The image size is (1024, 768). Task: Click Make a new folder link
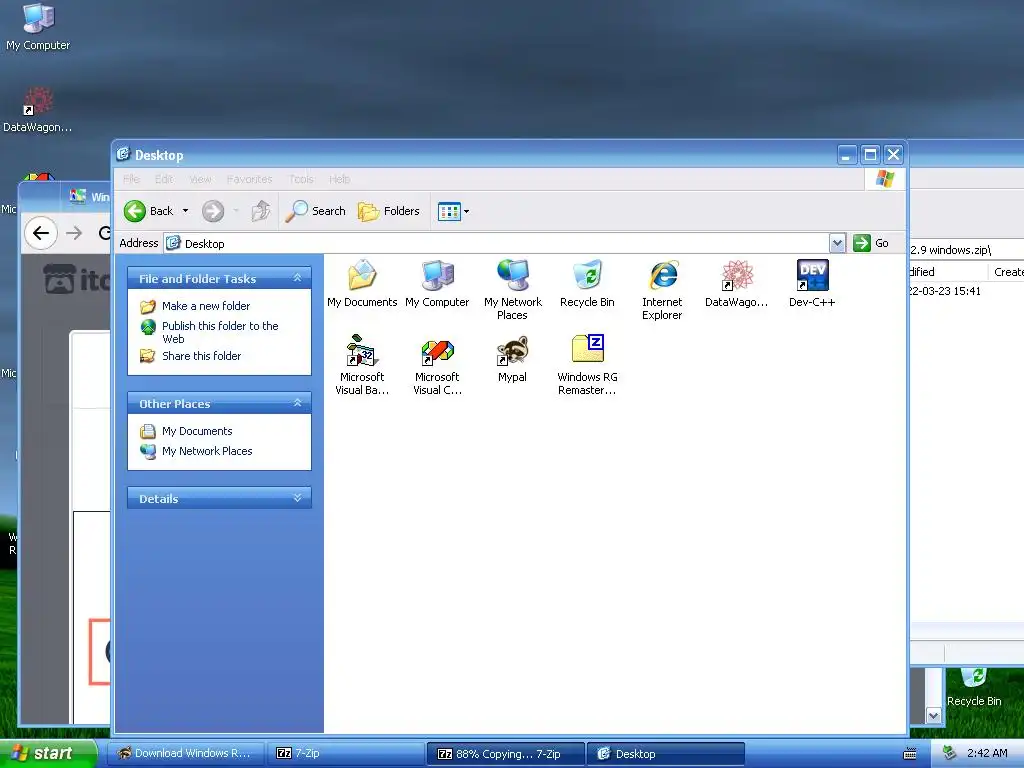(x=206, y=306)
